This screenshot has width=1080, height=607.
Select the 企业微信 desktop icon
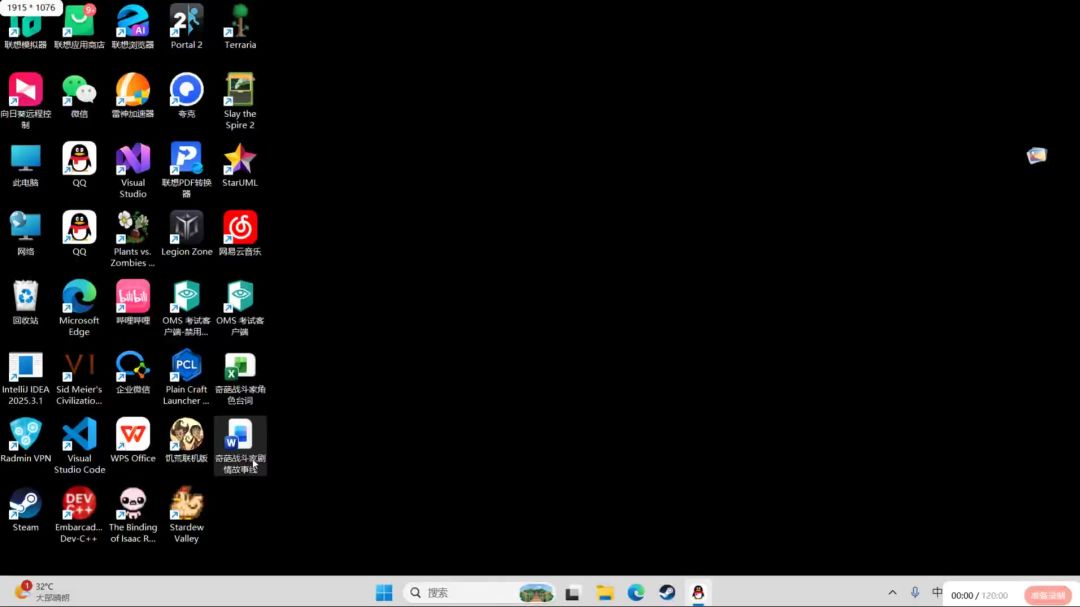tap(133, 372)
